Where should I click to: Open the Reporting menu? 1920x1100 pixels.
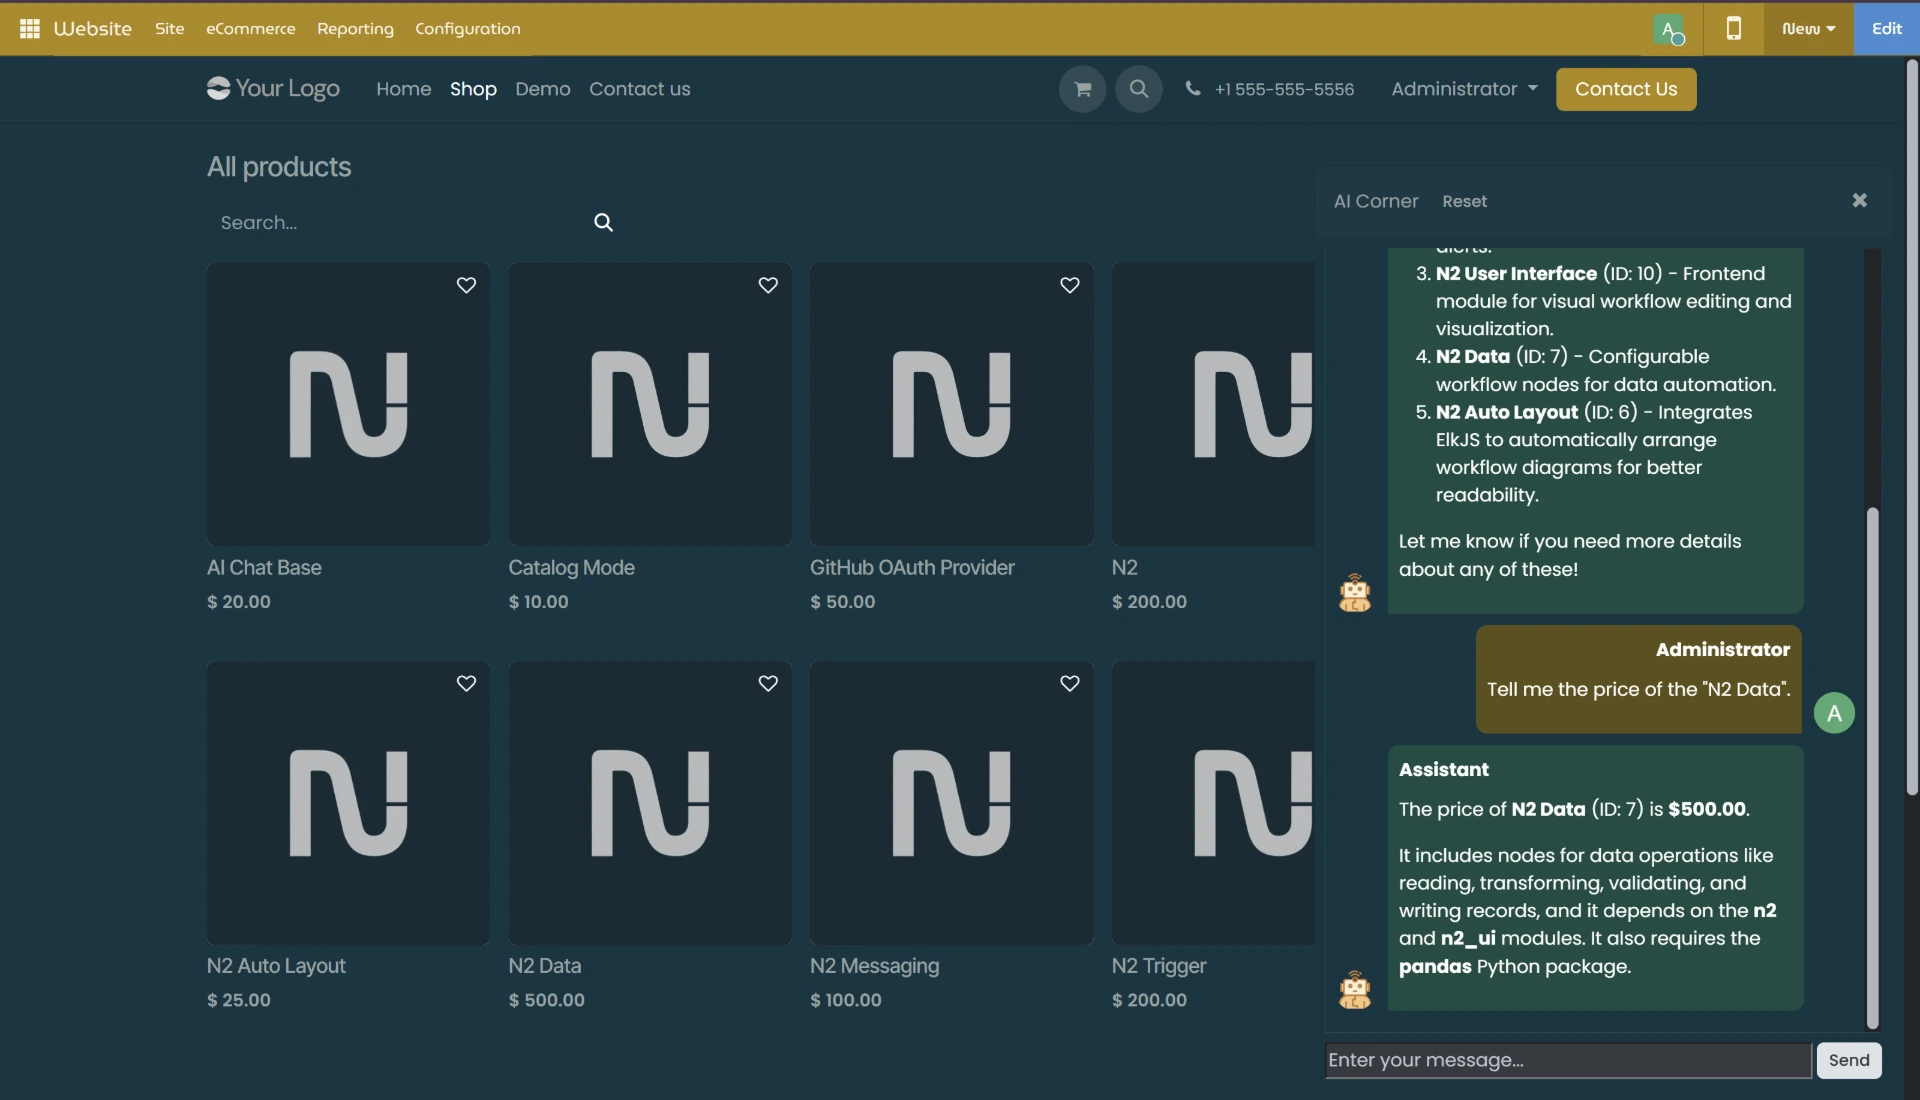pos(355,29)
